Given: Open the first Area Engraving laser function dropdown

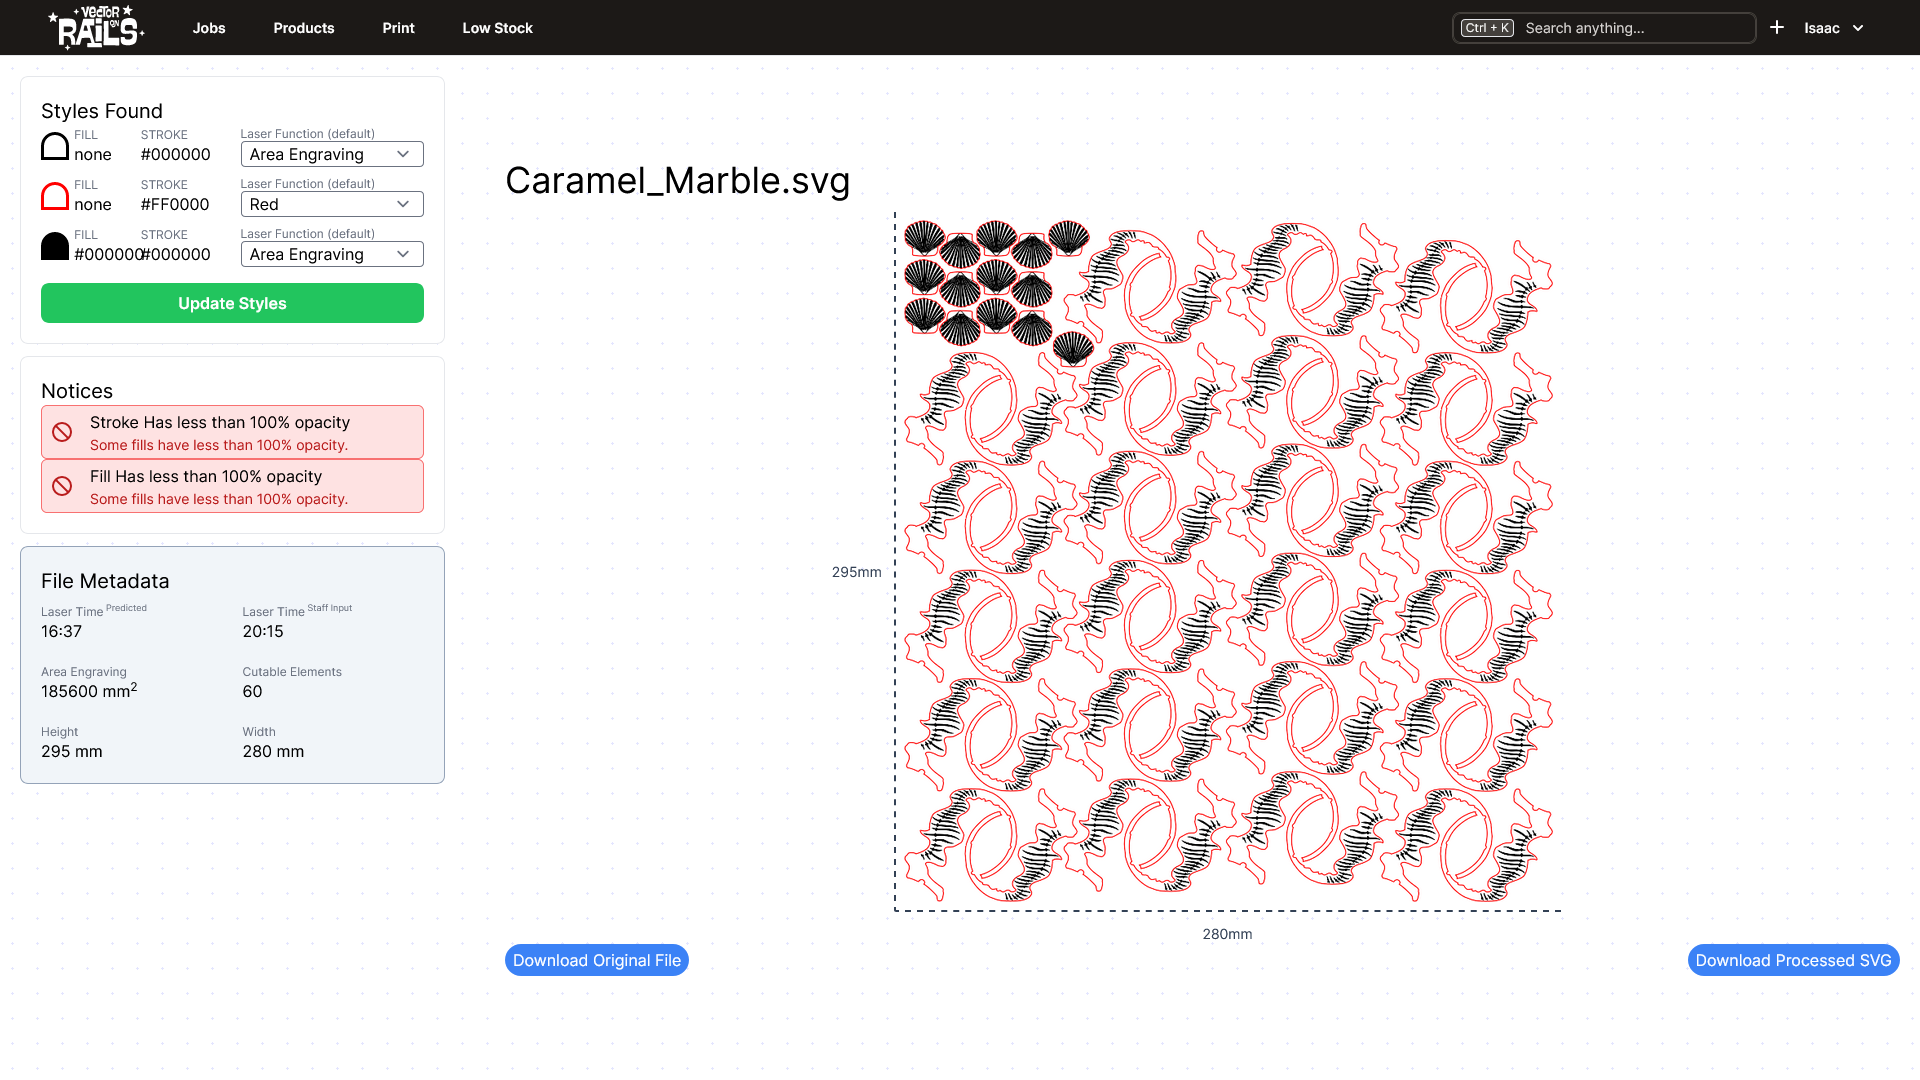Looking at the screenshot, I should 332,154.
